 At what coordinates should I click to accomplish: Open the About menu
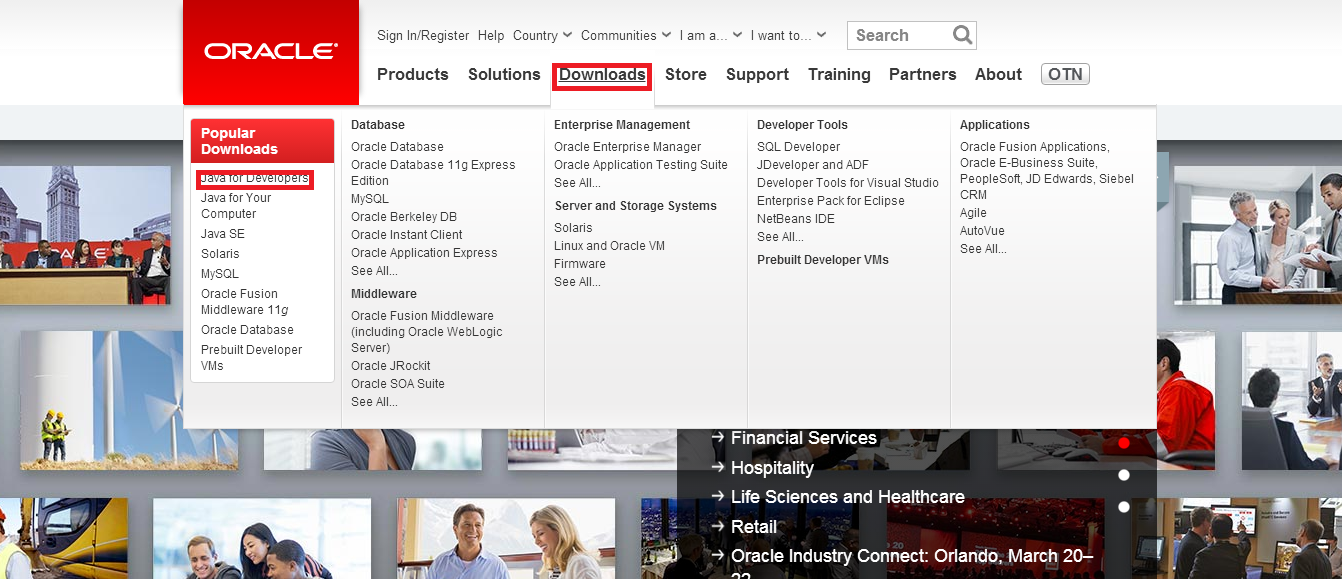[x=998, y=74]
